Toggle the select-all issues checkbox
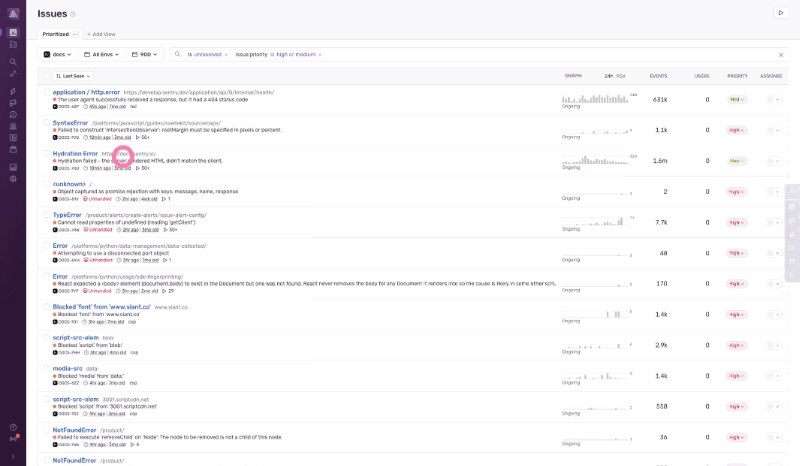 (46, 76)
